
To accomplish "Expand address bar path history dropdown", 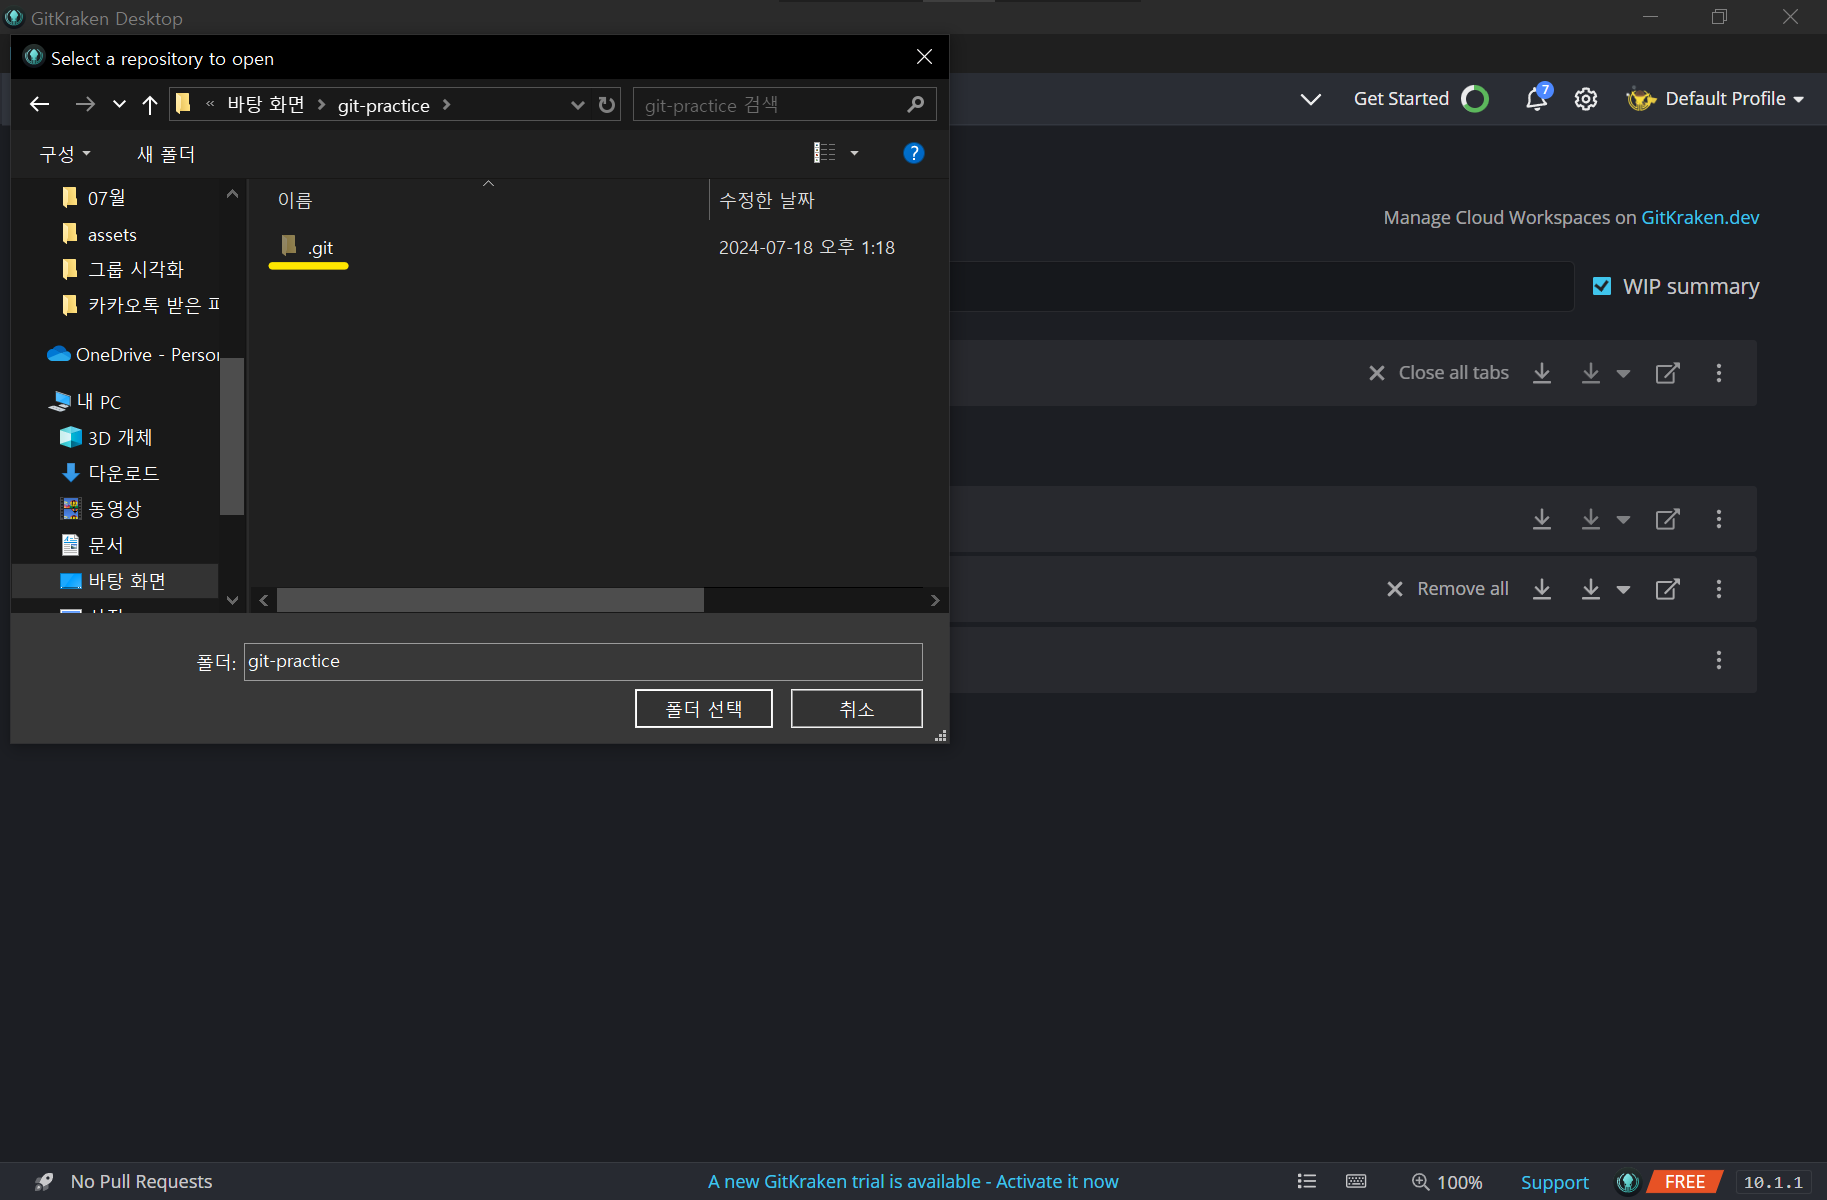I will point(577,104).
